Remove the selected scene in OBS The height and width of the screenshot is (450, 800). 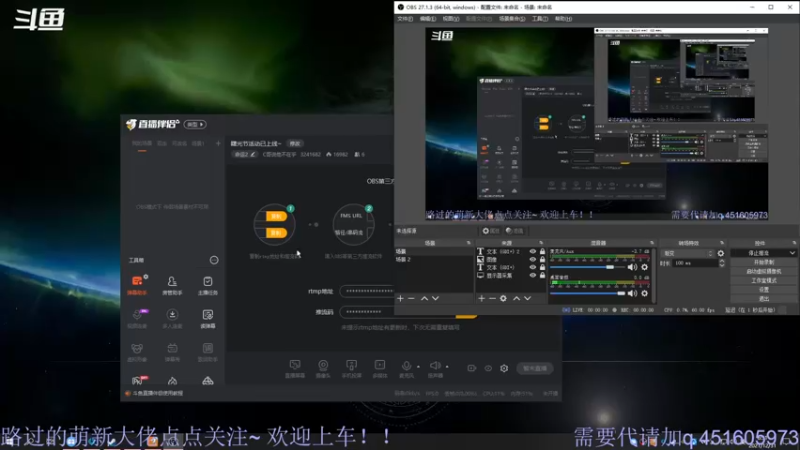(411, 298)
